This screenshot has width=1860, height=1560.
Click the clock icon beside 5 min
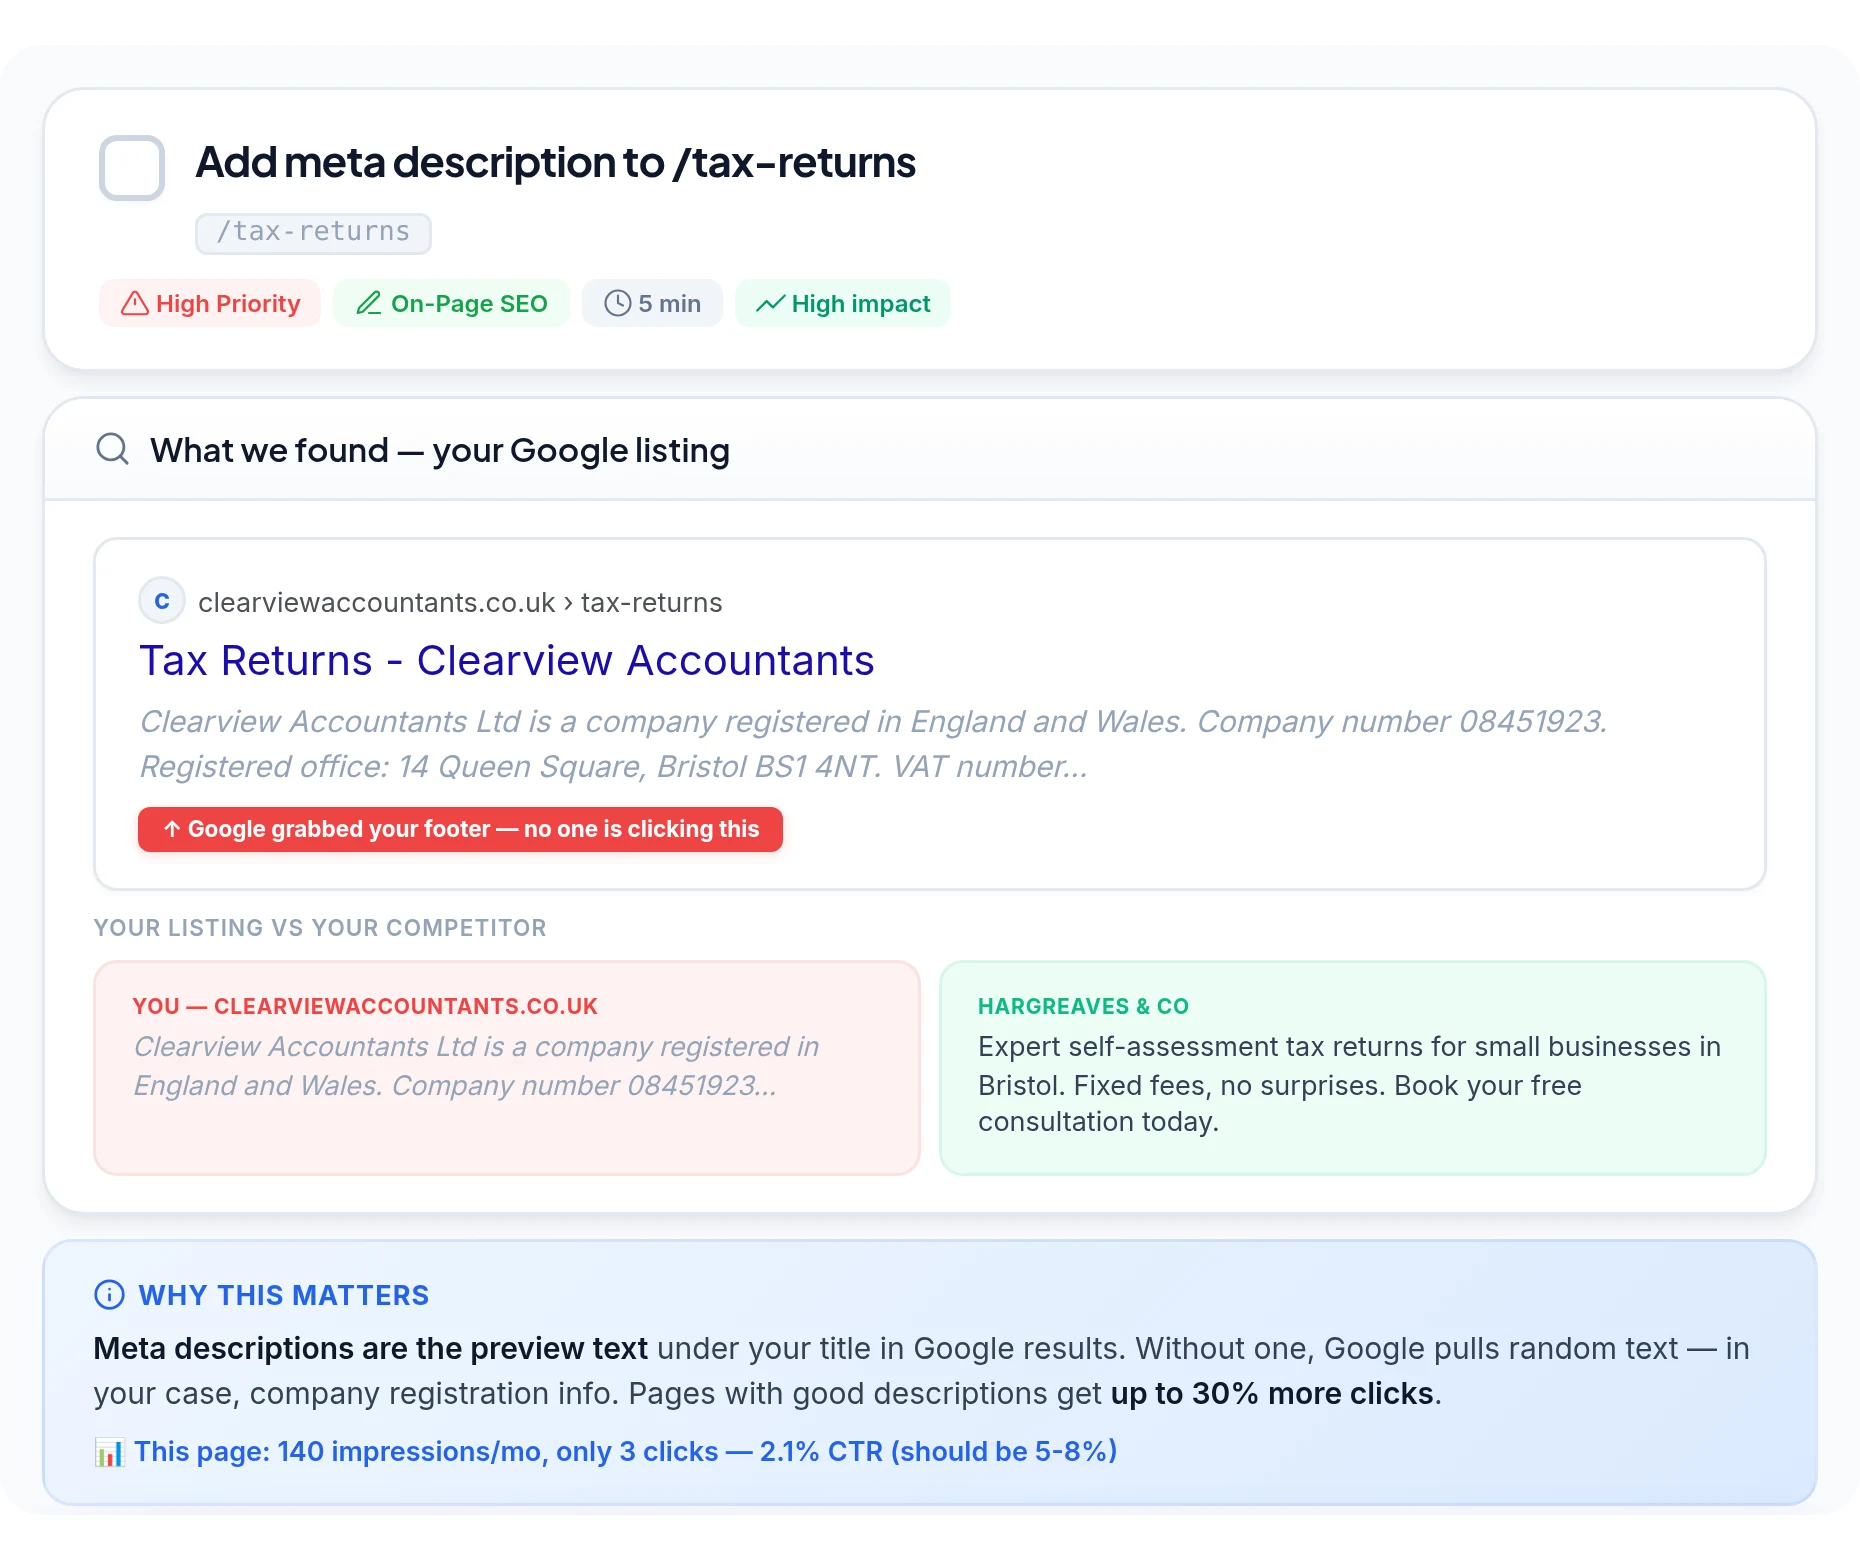pos(618,303)
